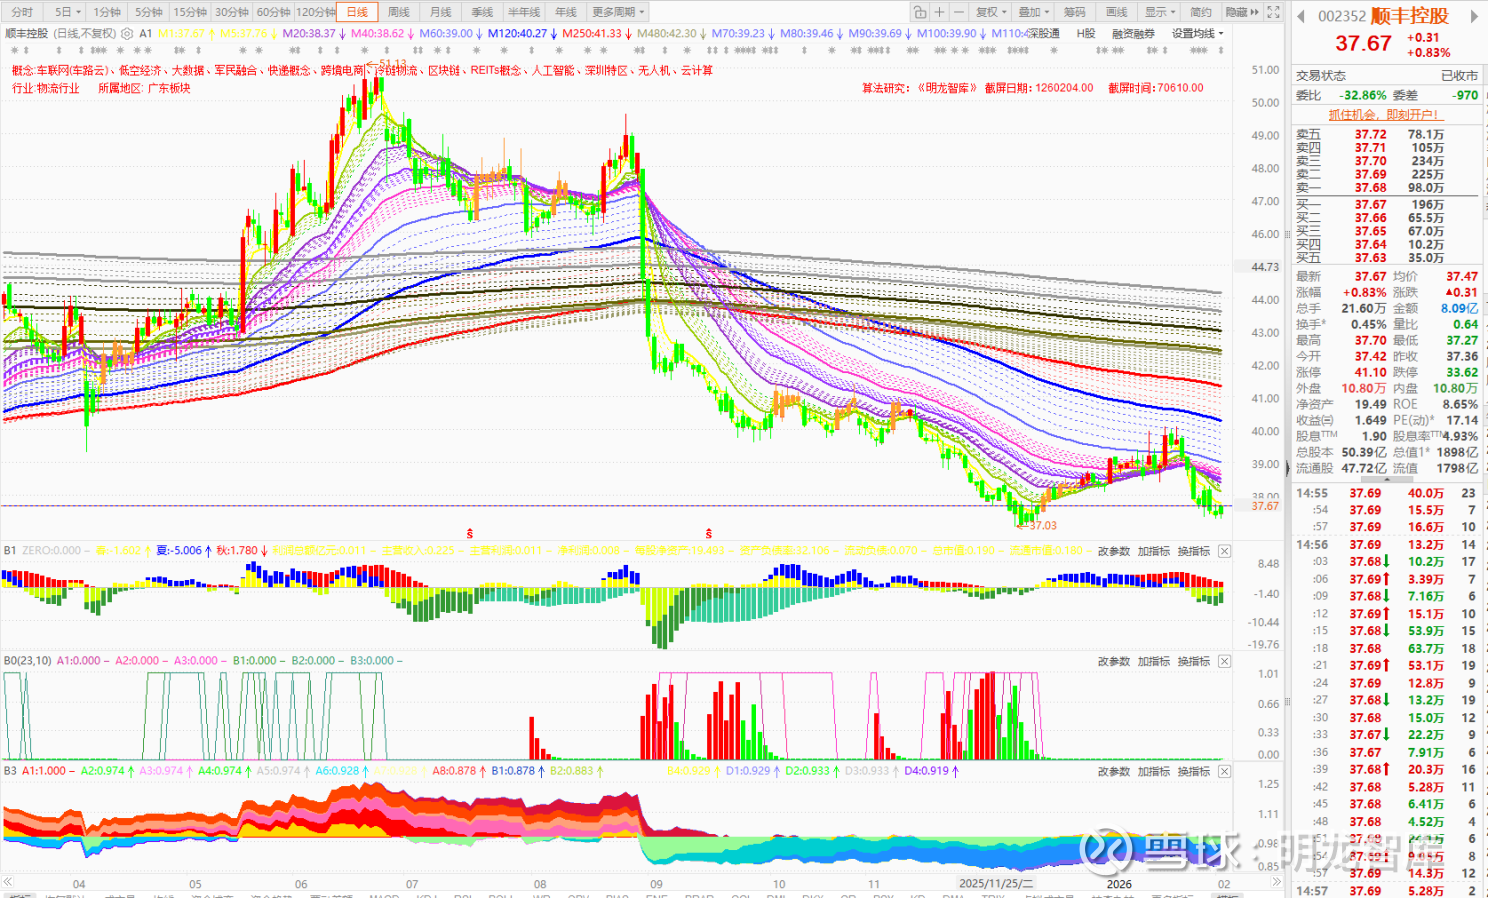The height and width of the screenshot is (898, 1488).
Task: Switch to 15分钟 chart tab
Action: pos(190,12)
